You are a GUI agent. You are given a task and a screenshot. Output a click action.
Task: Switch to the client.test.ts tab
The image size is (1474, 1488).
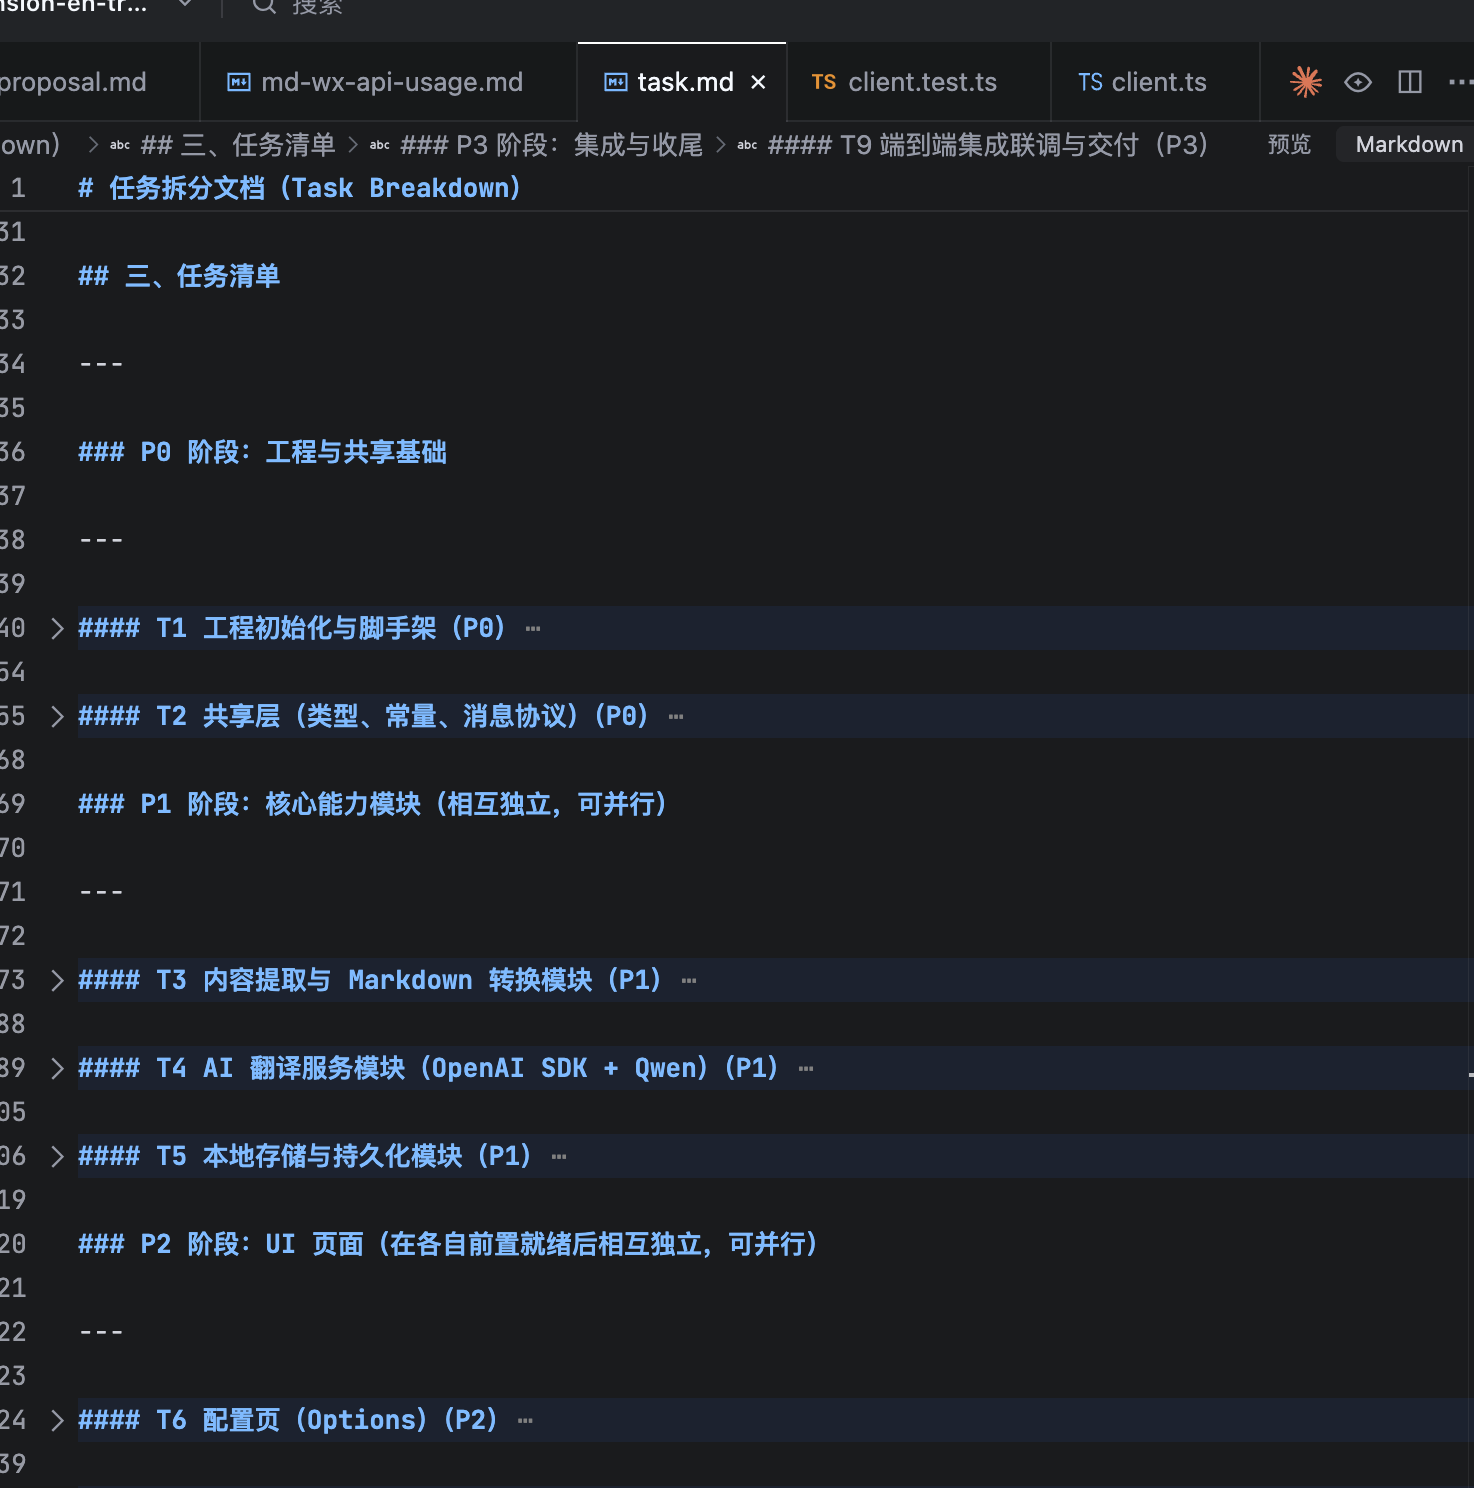[918, 82]
